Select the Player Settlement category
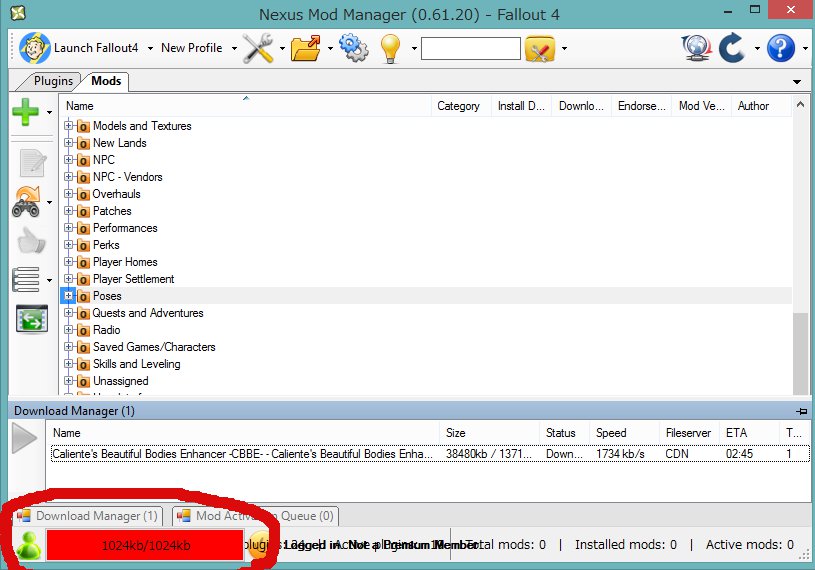815x570 pixels. [133, 279]
